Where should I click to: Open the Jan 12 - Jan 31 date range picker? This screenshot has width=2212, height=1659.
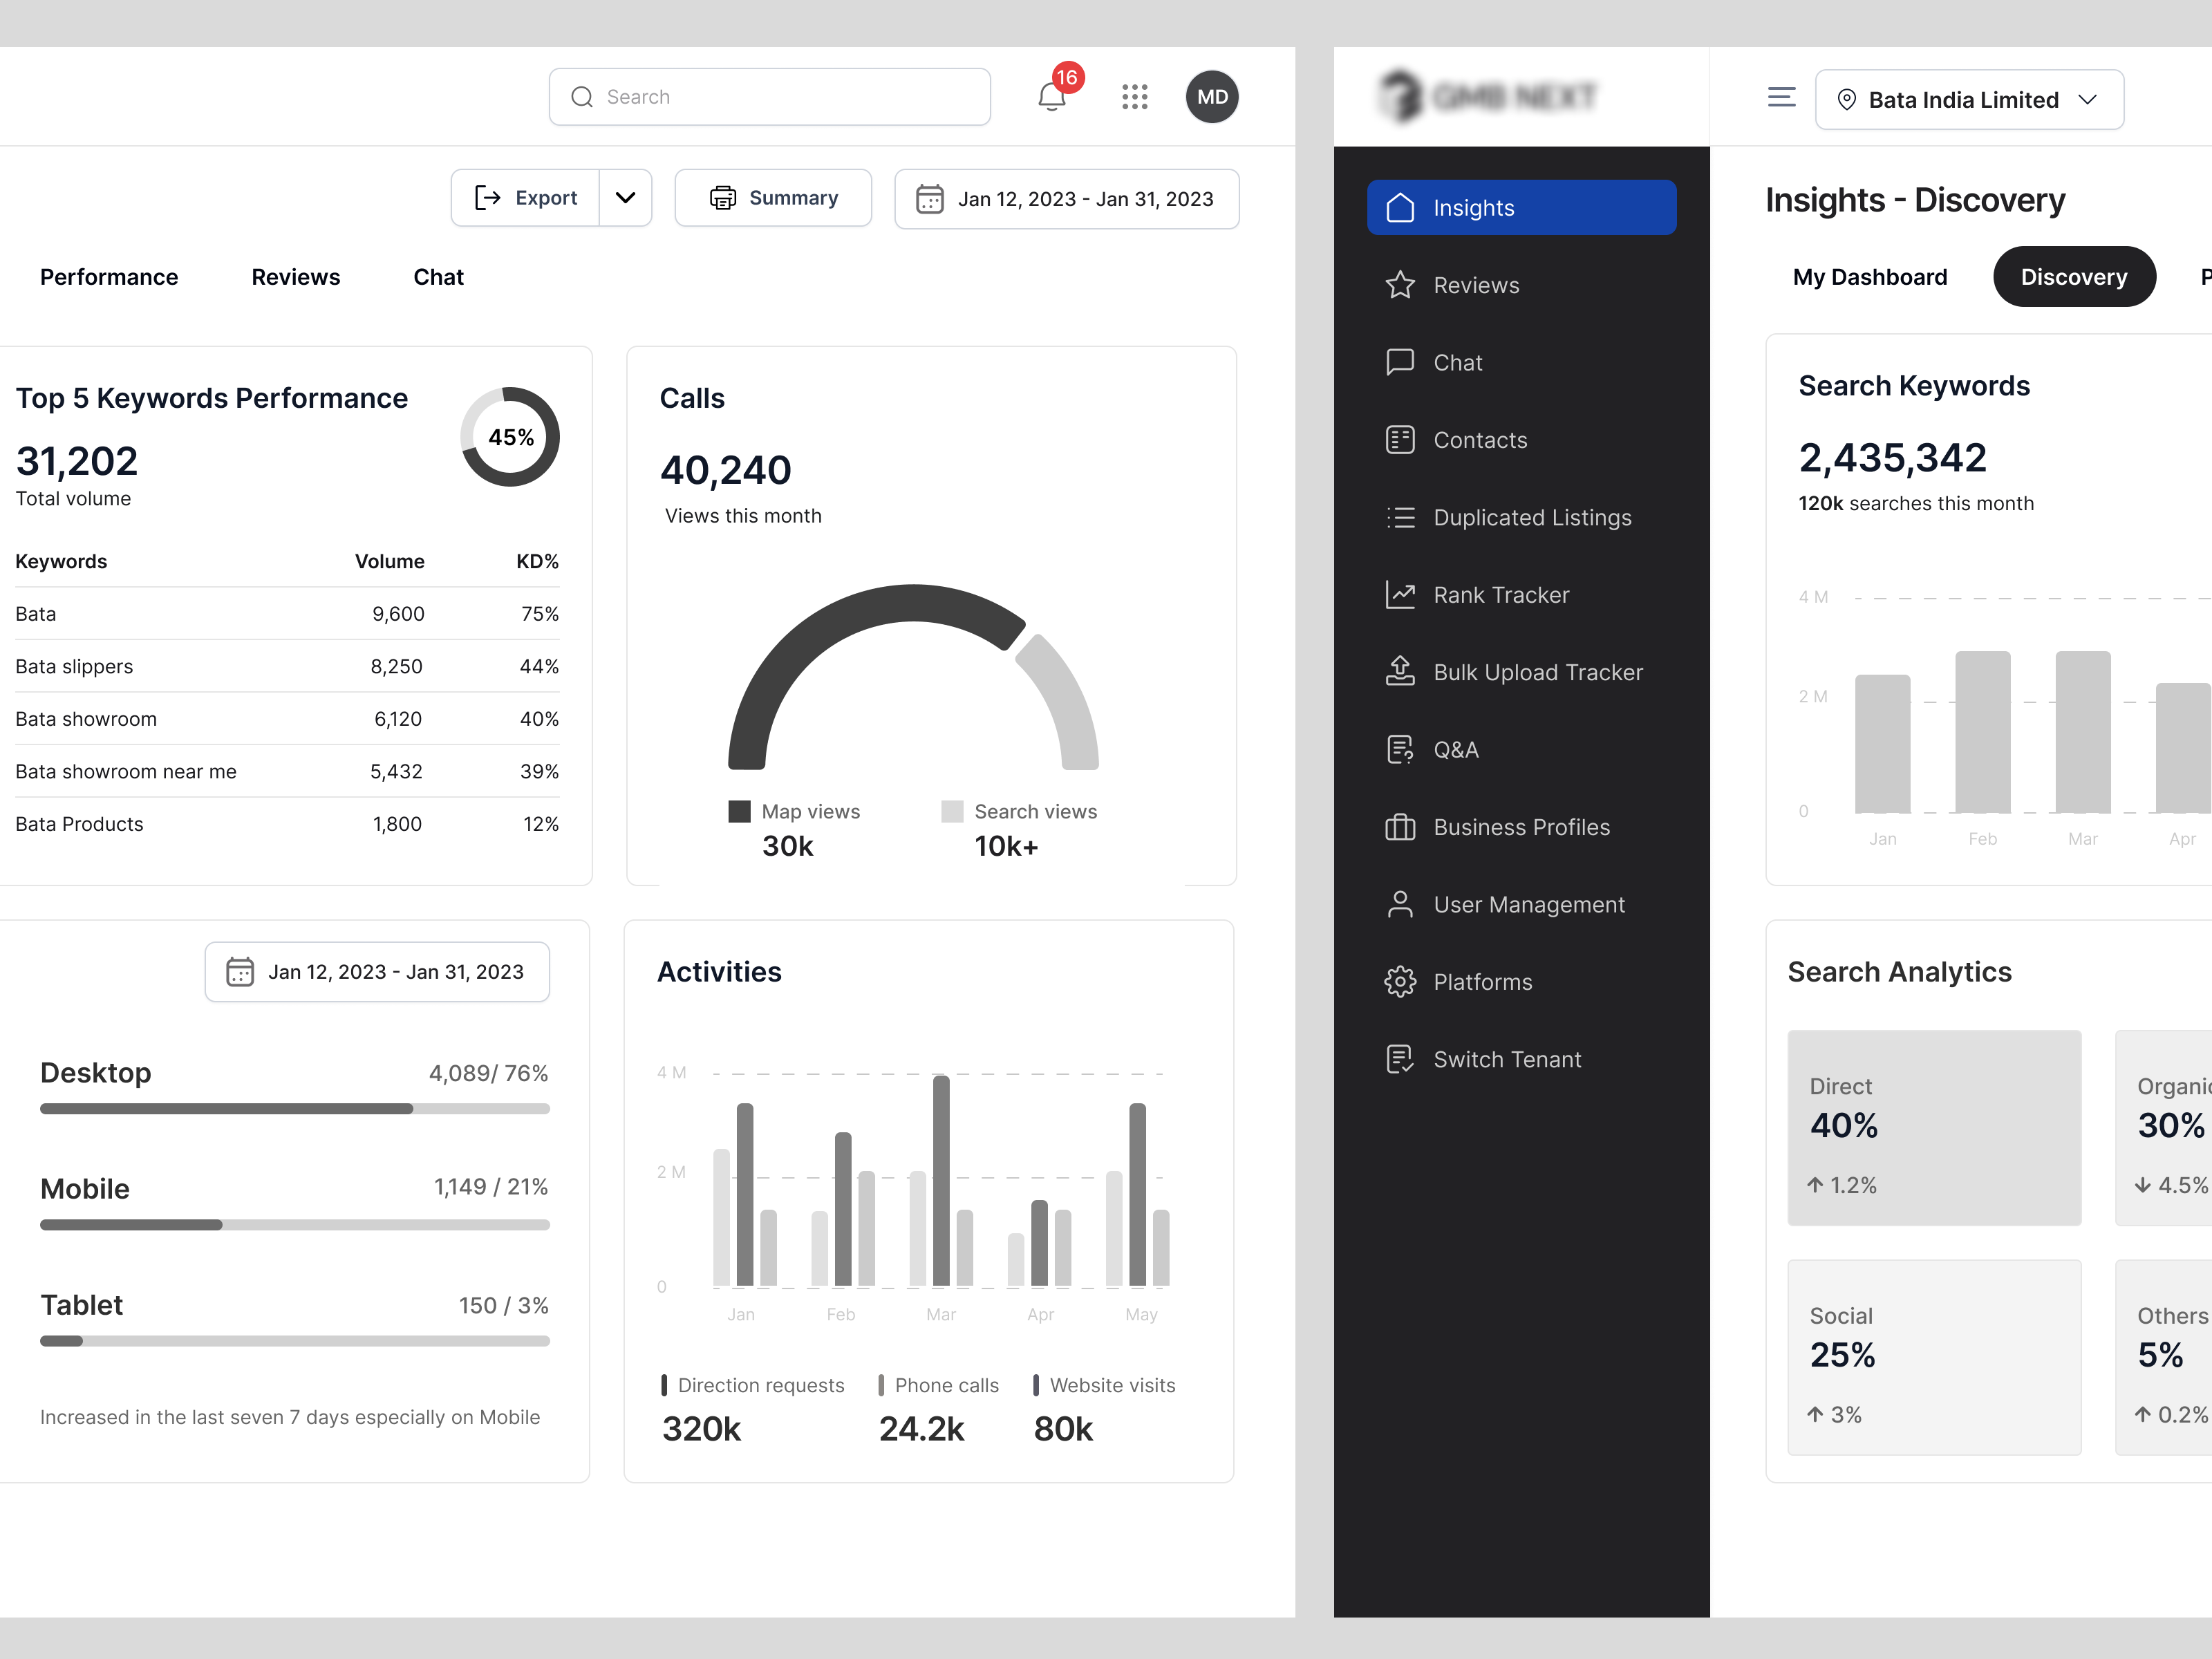click(x=1066, y=198)
